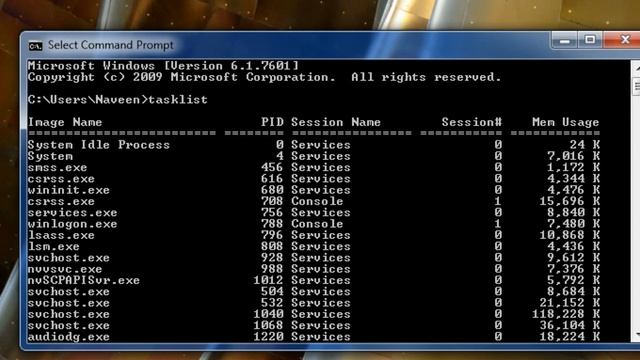Click 'Session#' column header

(x=472, y=122)
